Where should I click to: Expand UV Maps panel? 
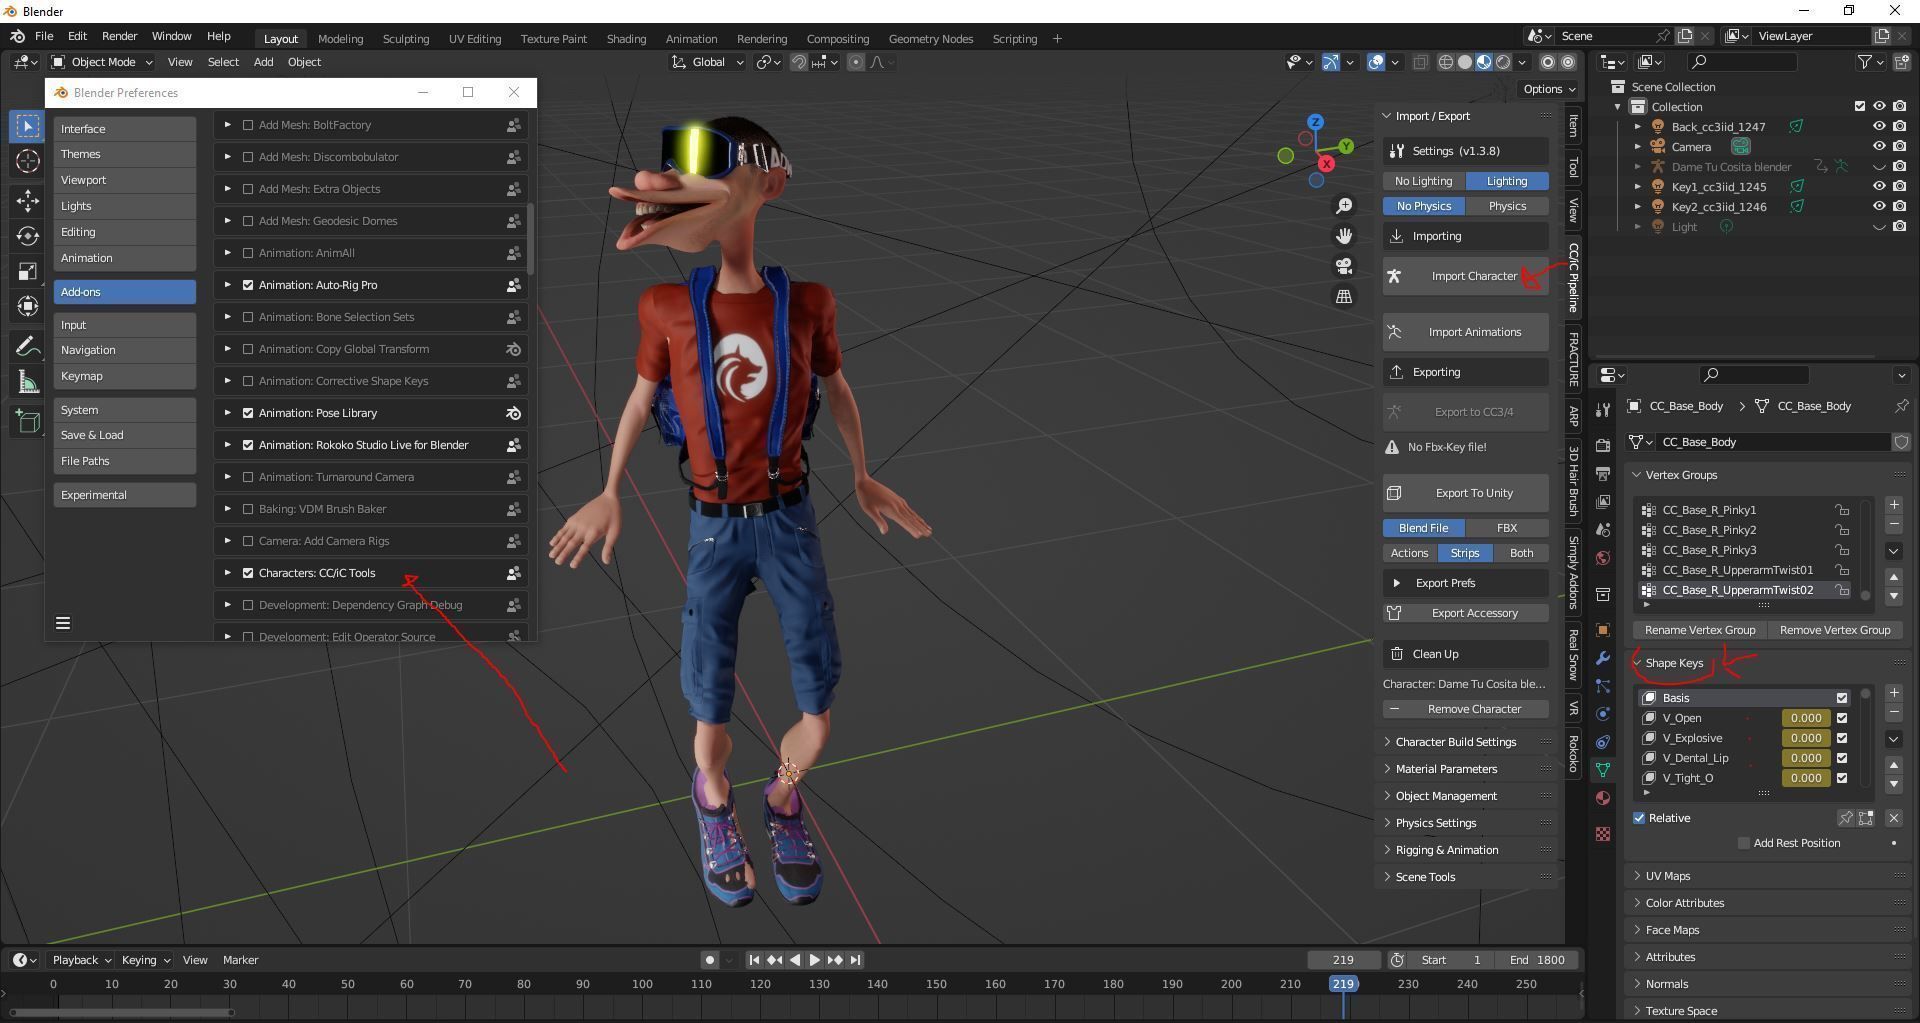[1668, 876]
